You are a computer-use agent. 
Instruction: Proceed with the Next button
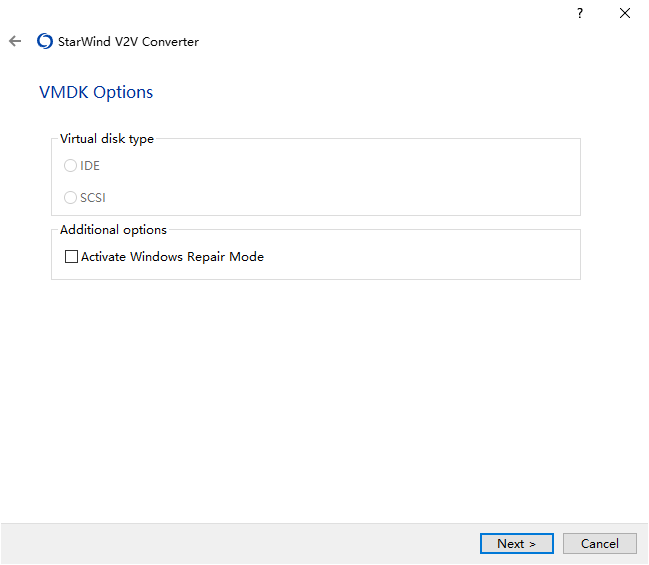point(517,543)
